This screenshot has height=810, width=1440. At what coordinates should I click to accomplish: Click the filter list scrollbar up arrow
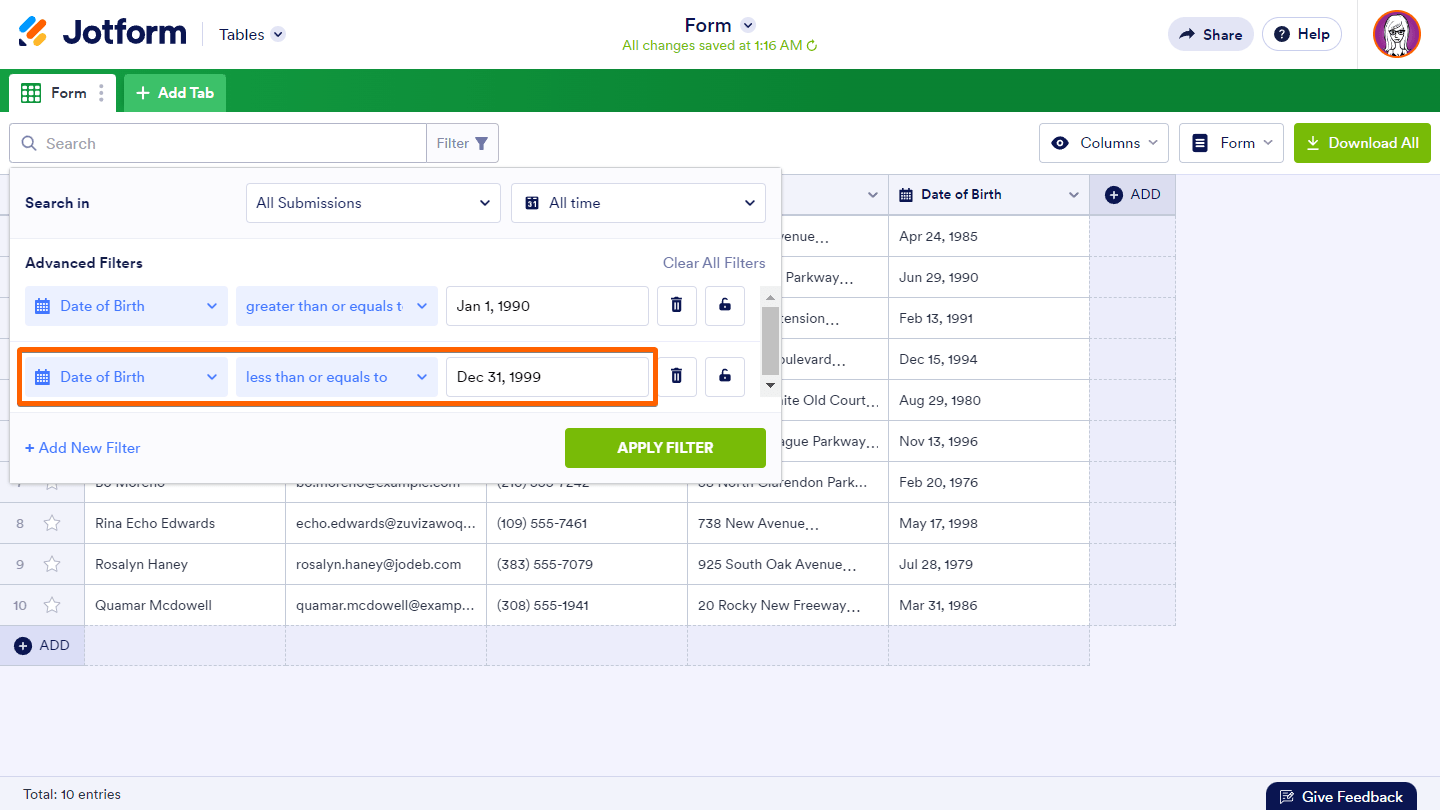[770, 296]
